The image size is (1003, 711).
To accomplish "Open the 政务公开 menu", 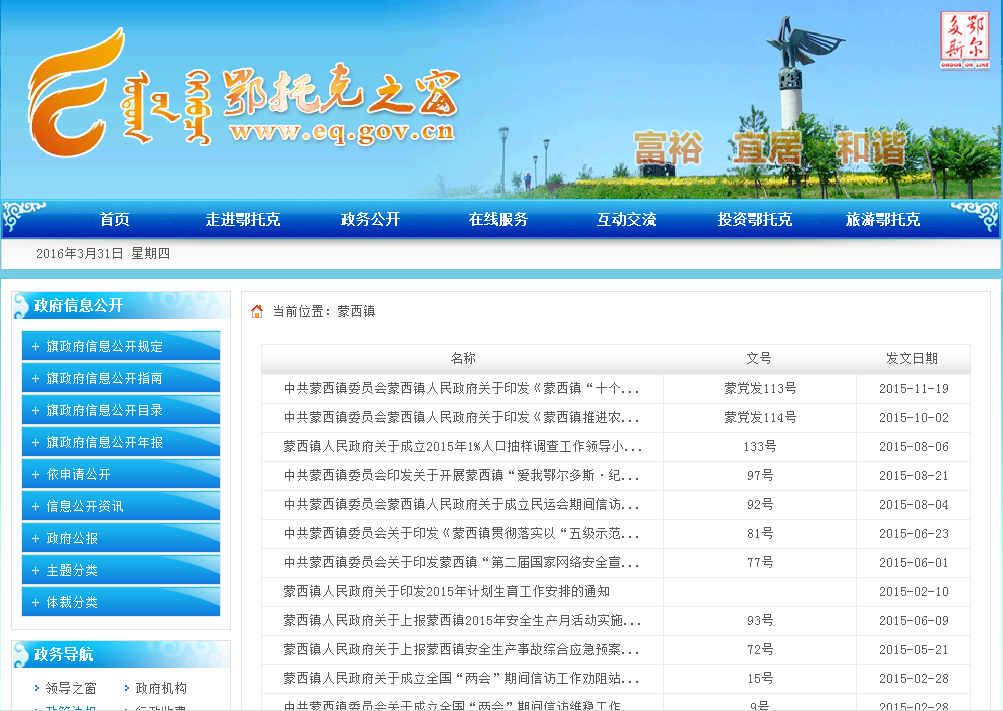I will click(x=370, y=219).
